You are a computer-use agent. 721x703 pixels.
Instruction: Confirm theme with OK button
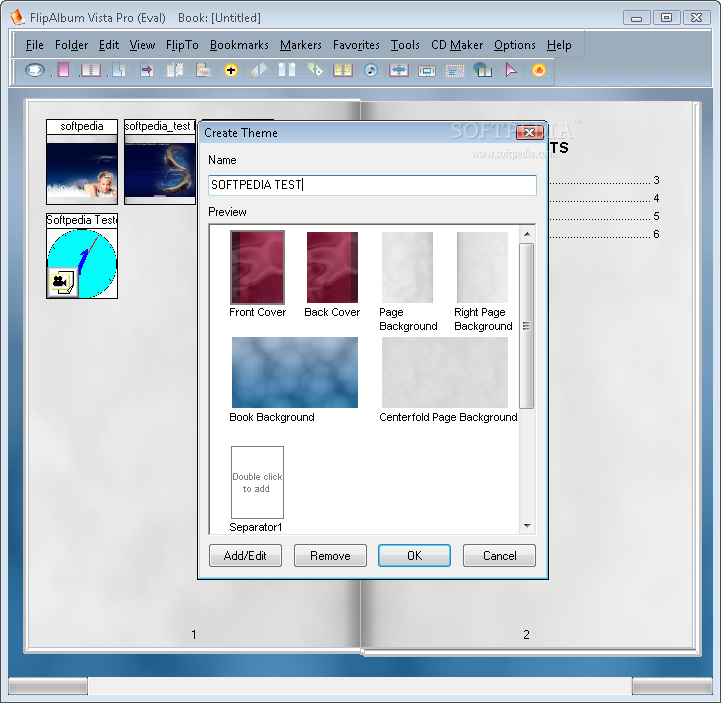click(414, 555)
